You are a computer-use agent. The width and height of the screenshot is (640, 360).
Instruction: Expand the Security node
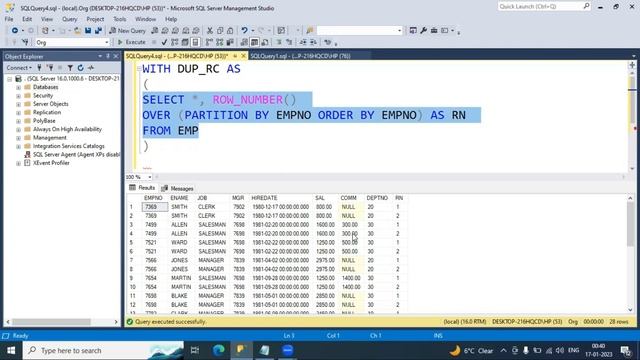pyautogui.click(x=18, y=96)
